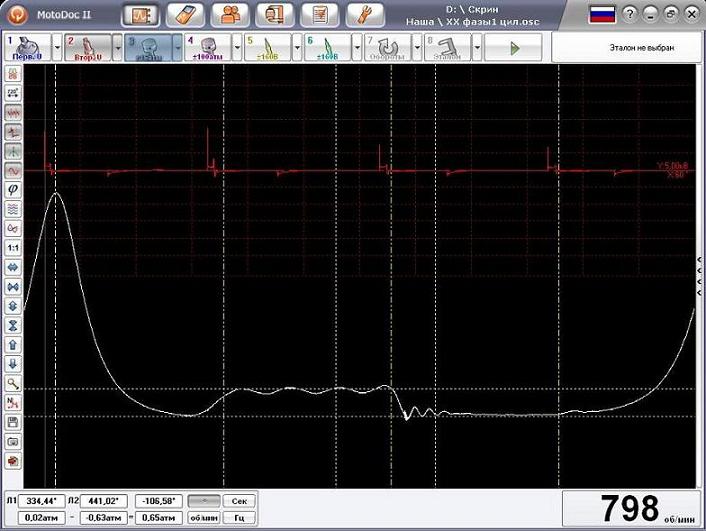The width and height of the screenshot is (706, 531).
Task: Toggle channel 7 Обороты
Action: [x=388, y=47]
